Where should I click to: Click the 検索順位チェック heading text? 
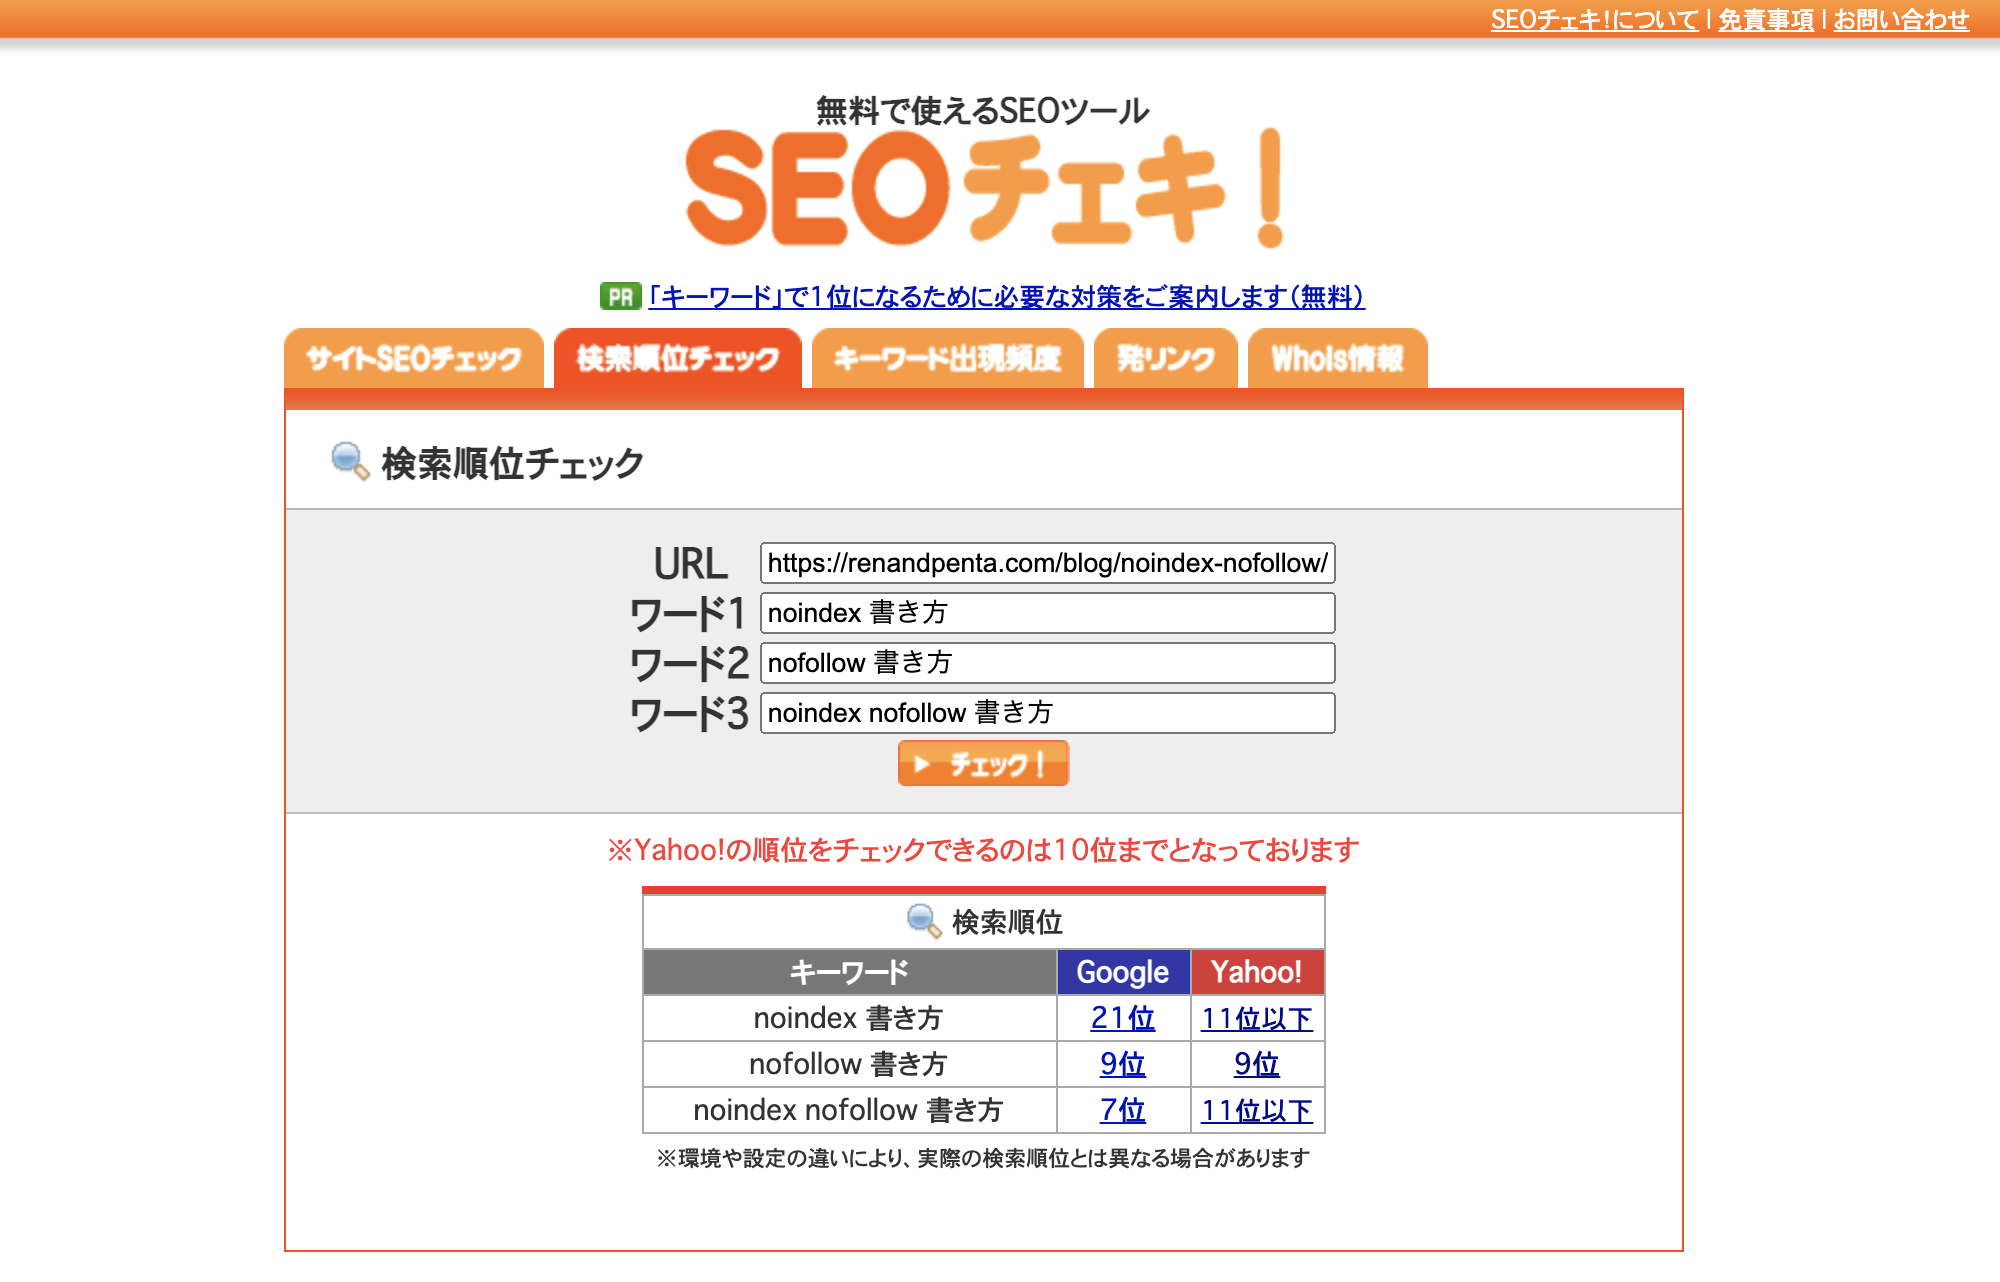513,463
